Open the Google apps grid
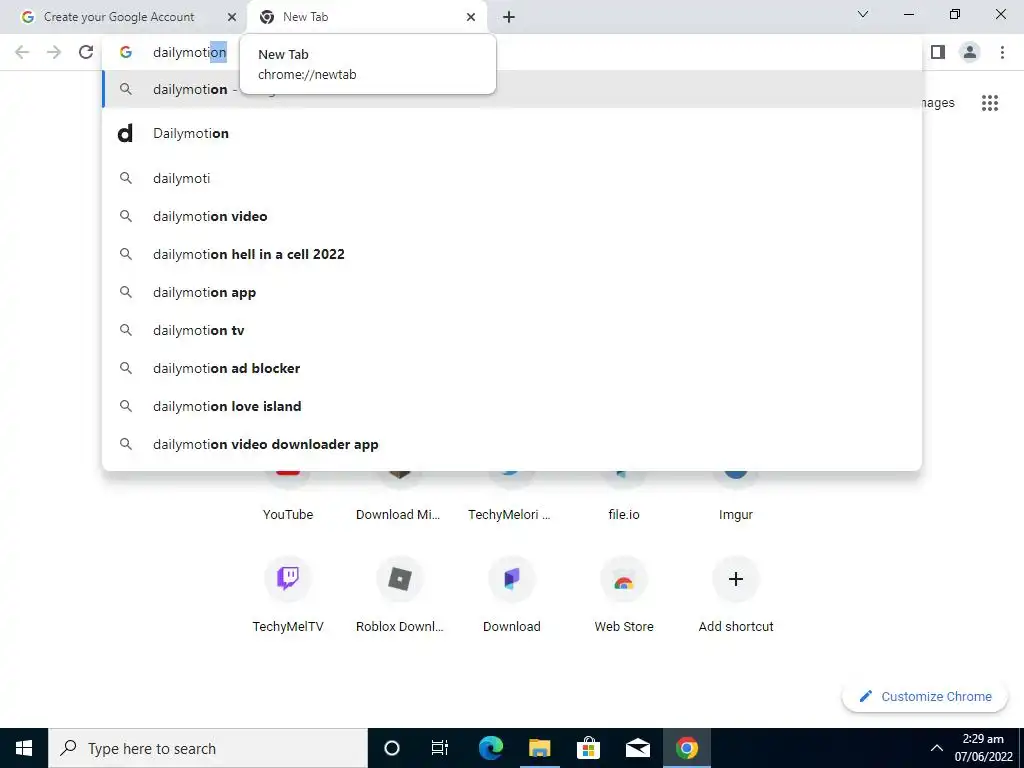1024x768 pixels. 990,103
